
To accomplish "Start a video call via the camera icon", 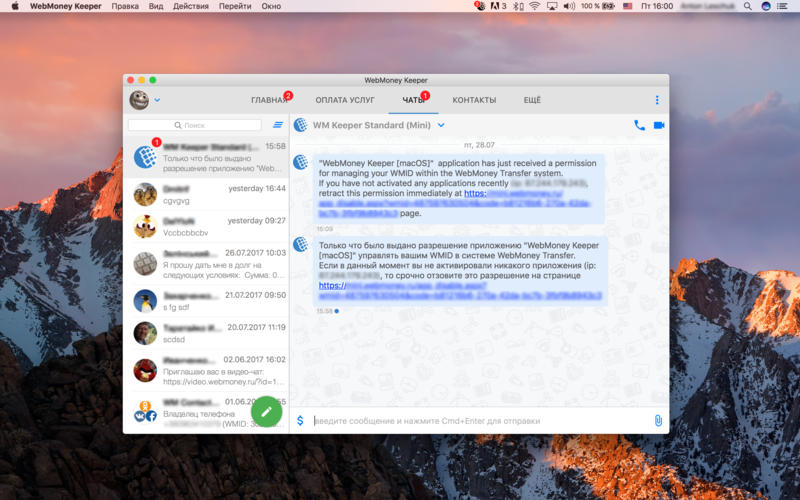I will coord(659,125).
